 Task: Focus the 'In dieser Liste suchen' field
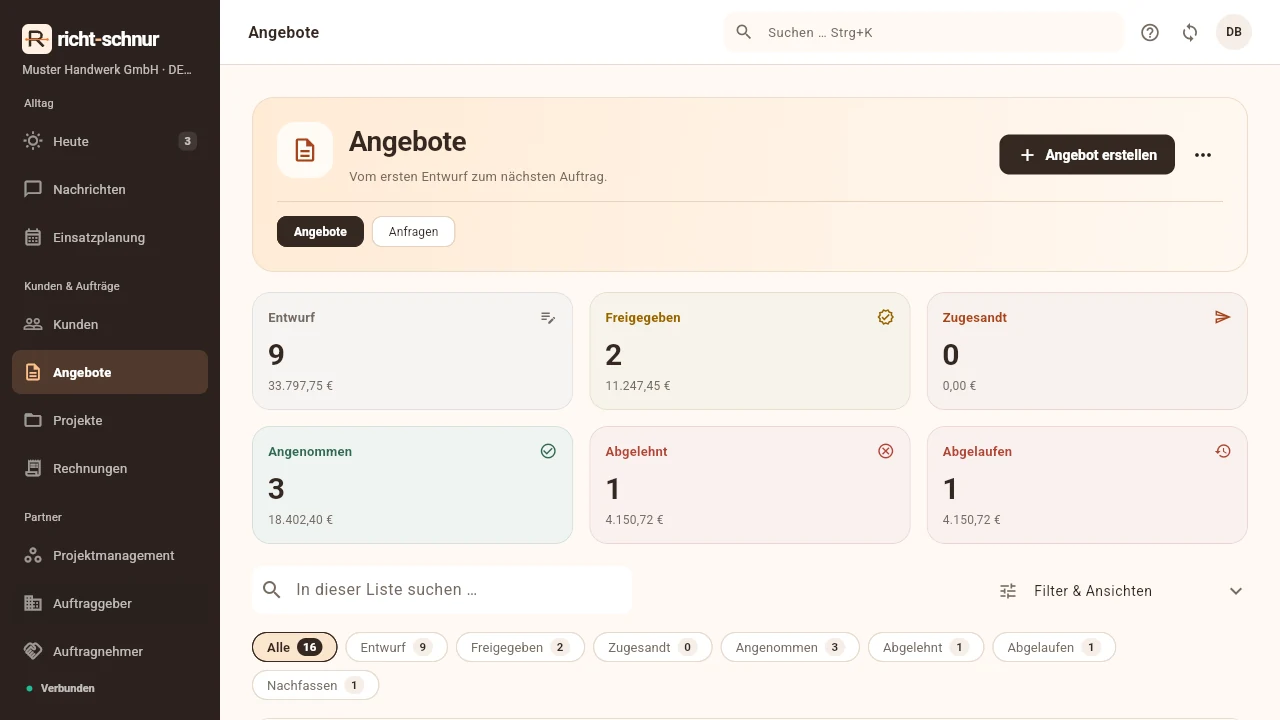point(442,590)
